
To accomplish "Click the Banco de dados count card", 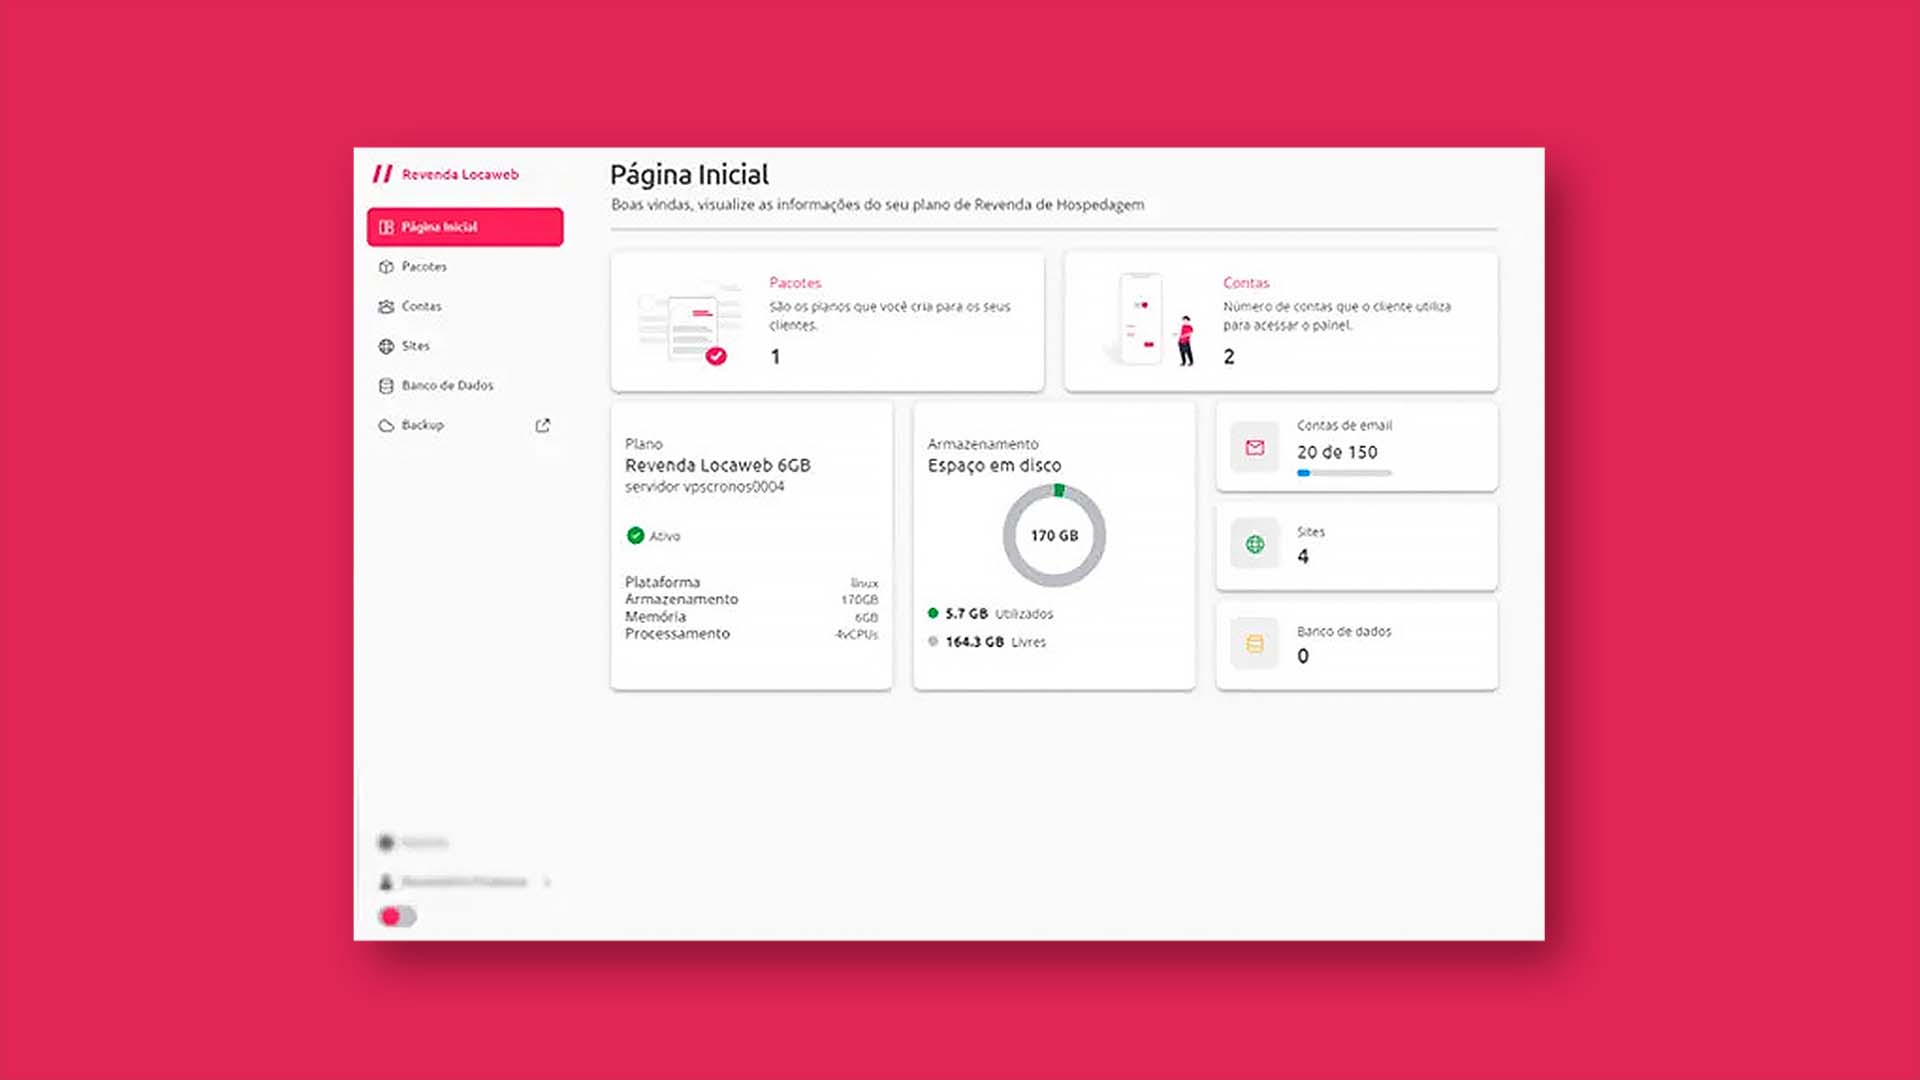I will 1356,645.
